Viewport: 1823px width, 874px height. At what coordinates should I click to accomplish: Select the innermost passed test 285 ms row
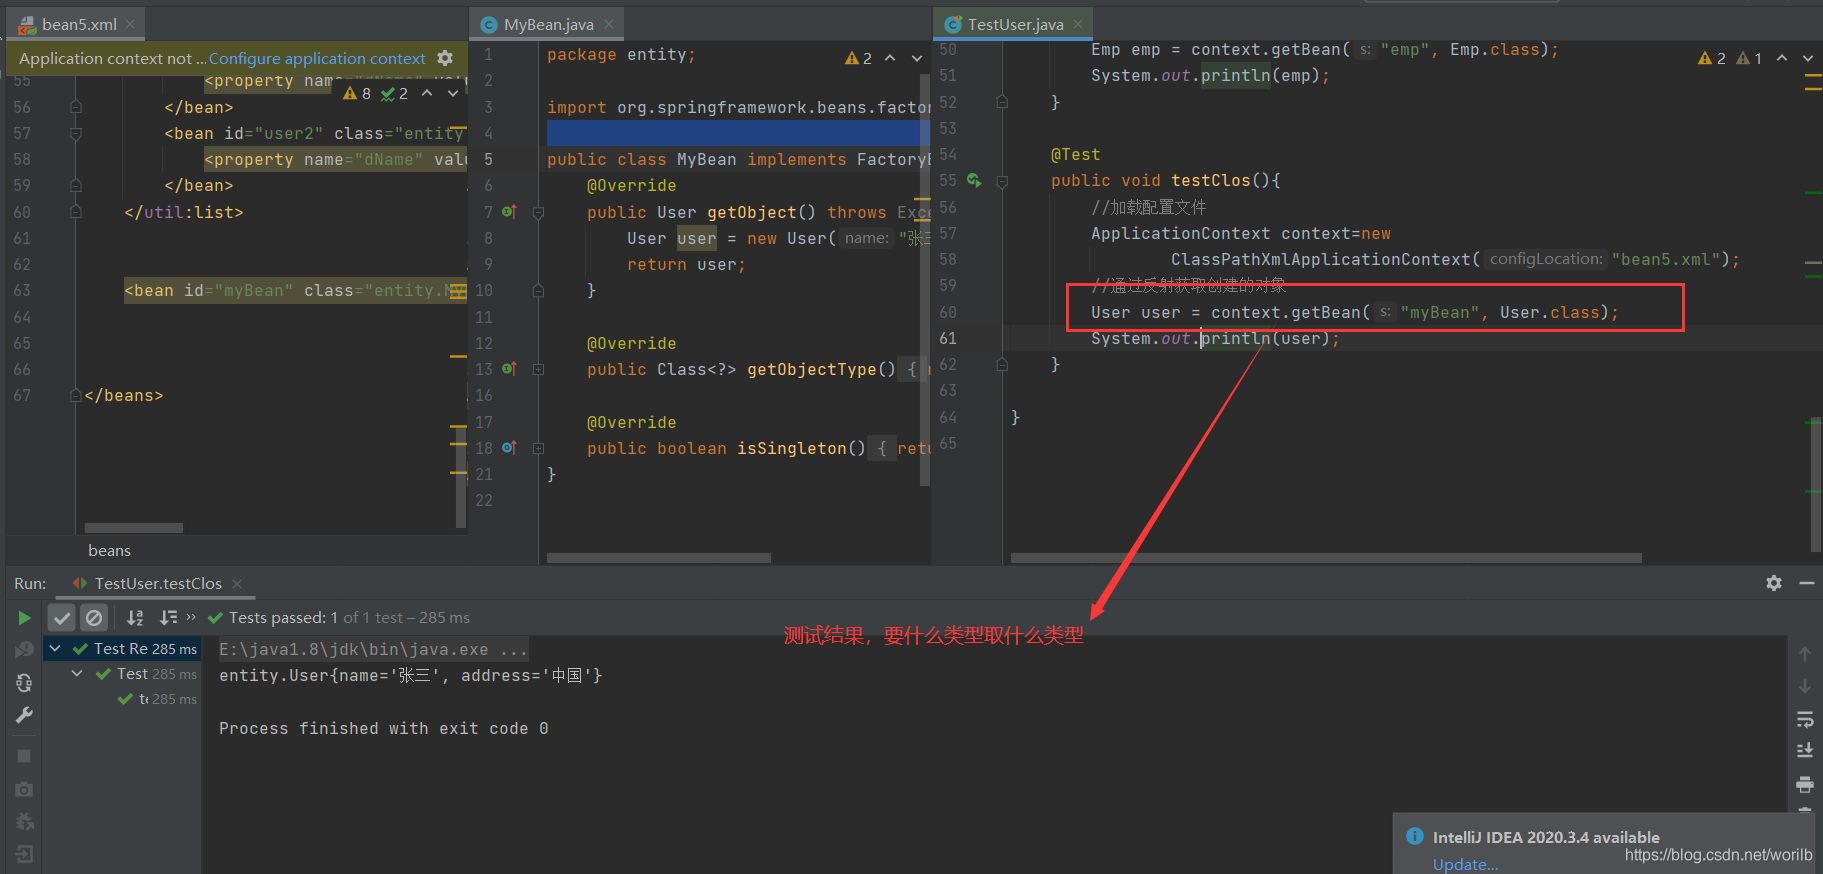pyautogui.click(x=123, y=699)
